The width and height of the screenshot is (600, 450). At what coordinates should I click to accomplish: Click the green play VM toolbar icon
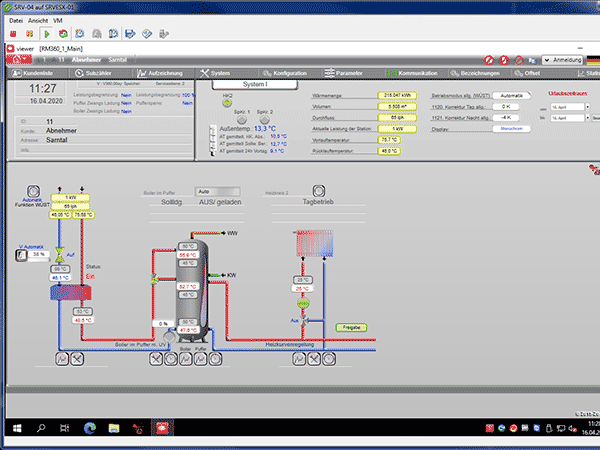pyautogui.click(x=47, y=34)
